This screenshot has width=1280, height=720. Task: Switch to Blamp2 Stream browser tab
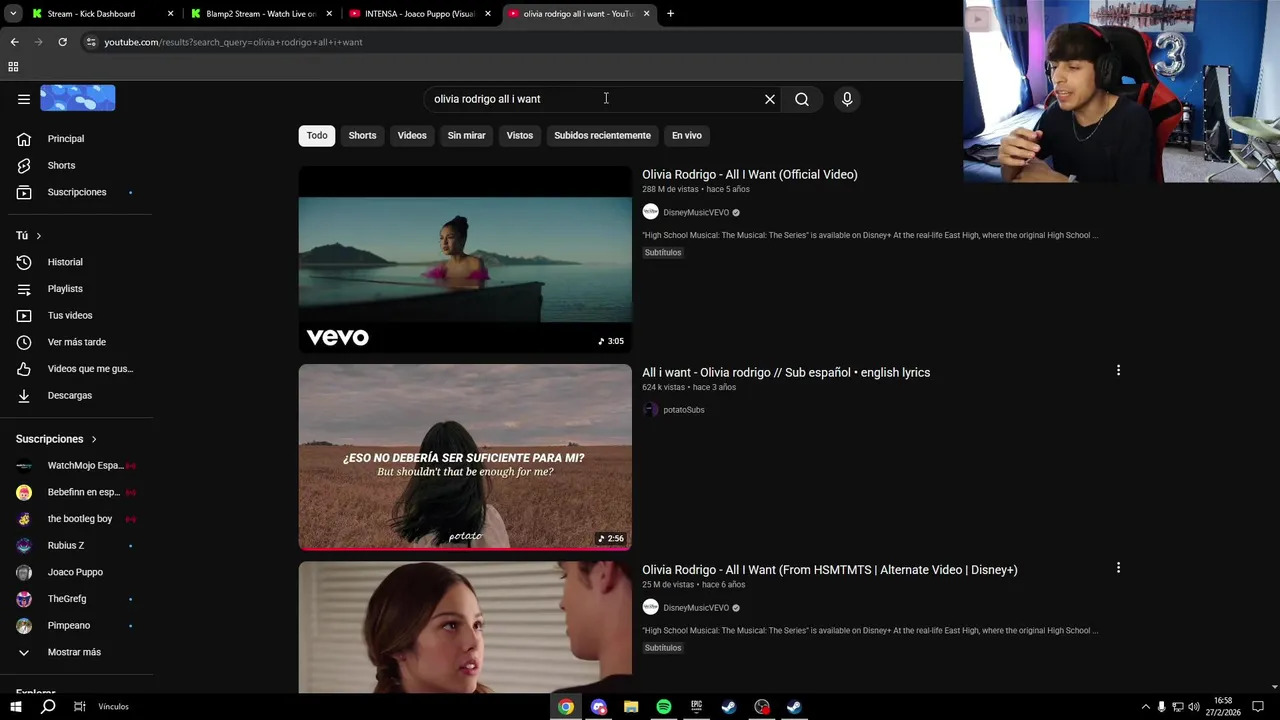(x=261, y=14)
